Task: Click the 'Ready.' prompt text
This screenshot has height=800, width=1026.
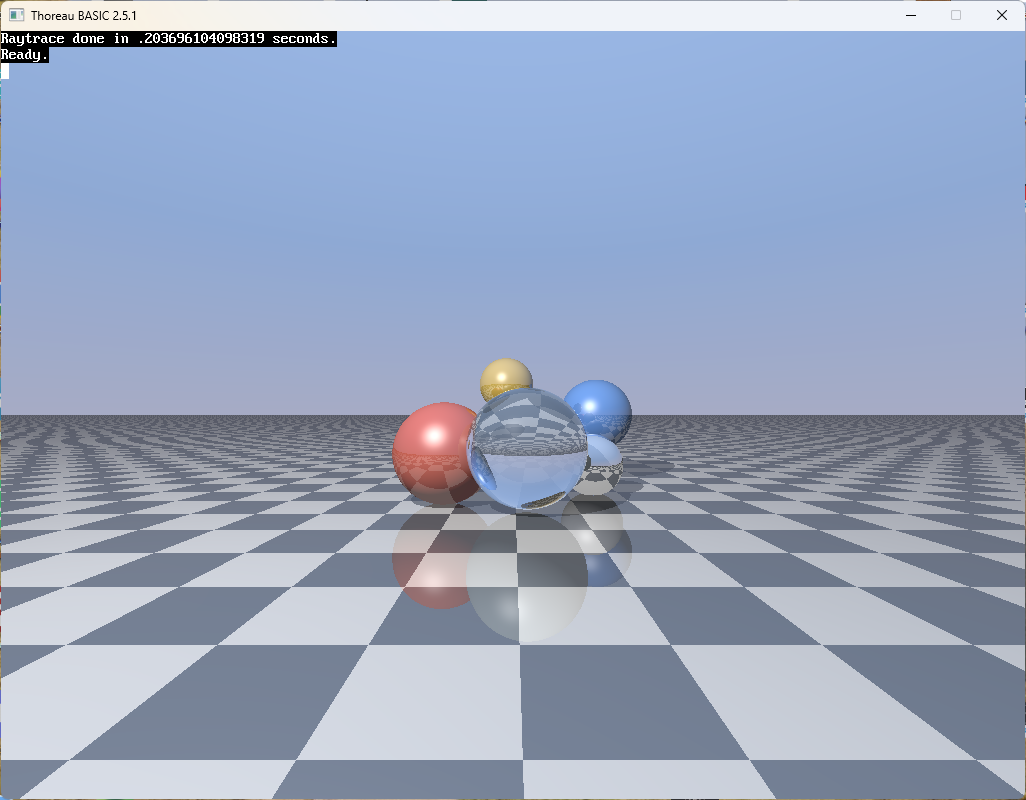Action: click(25, 55)
